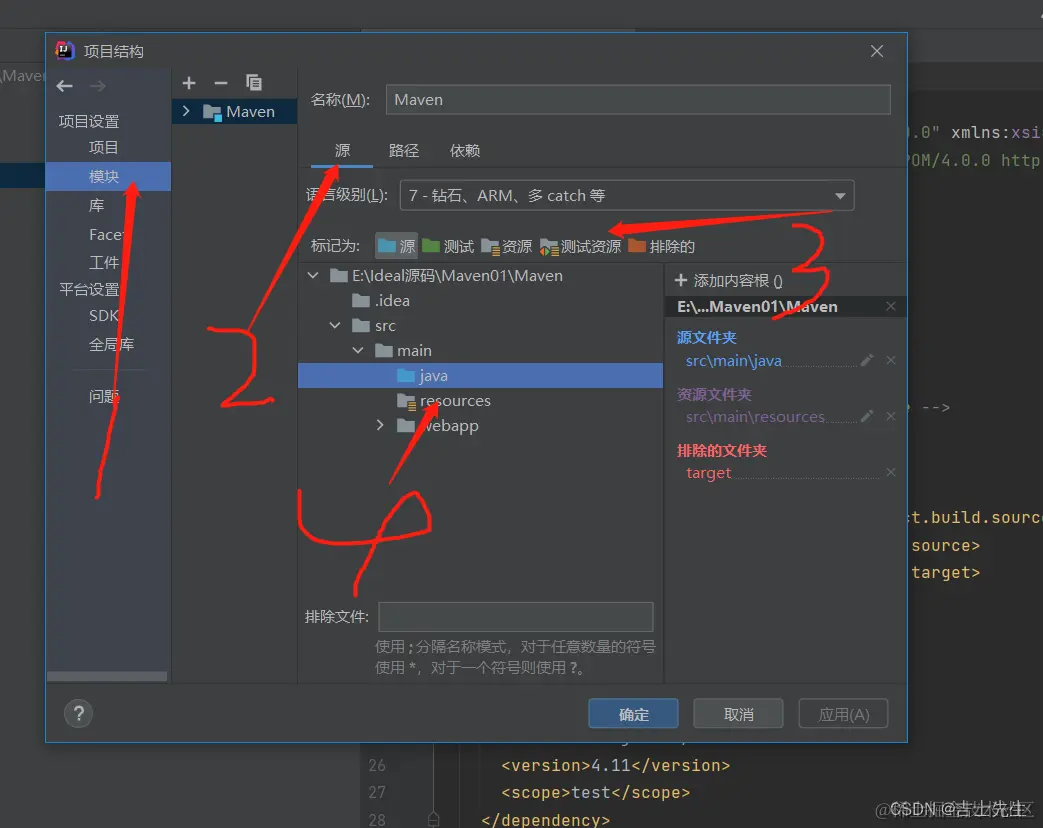Click the gutter fold marker on line 28
1043x828 pixels.
(x=434, y=819)
